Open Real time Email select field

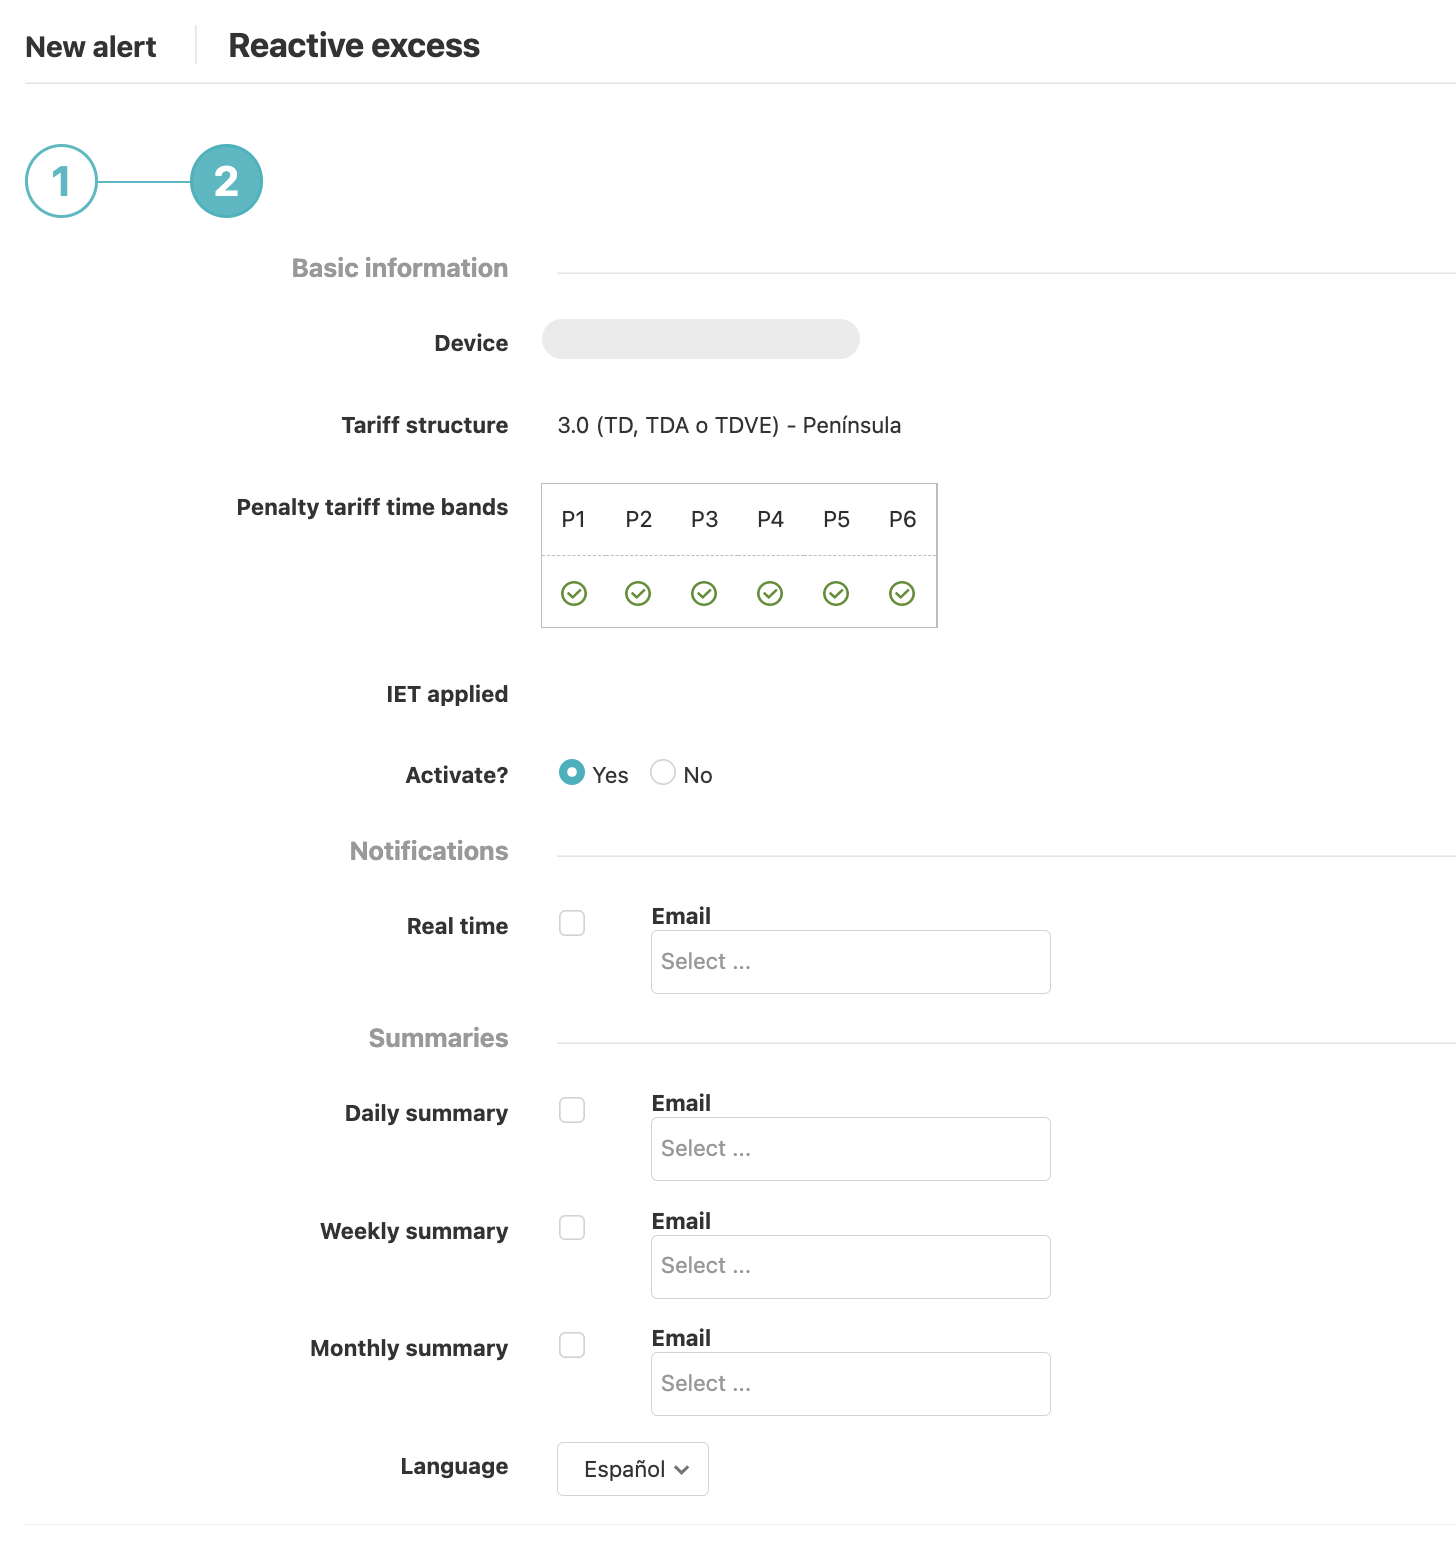tap(851, 962)
